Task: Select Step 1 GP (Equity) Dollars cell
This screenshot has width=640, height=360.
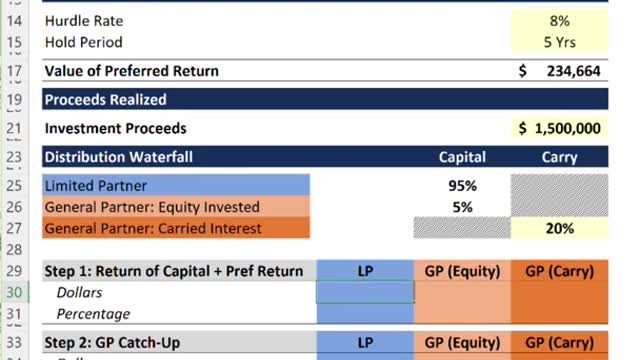Action: pos(462,292)
